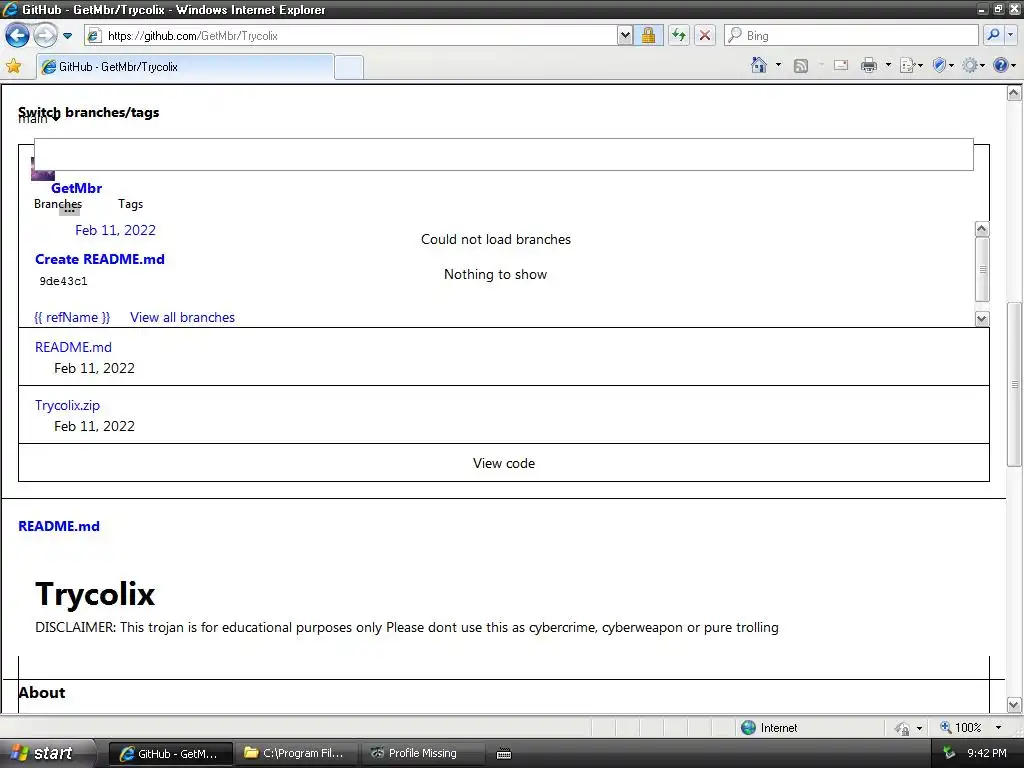Click commit hash 9de43c1
This screenshot has height=768, width=1024.
[x=63, y=281]
